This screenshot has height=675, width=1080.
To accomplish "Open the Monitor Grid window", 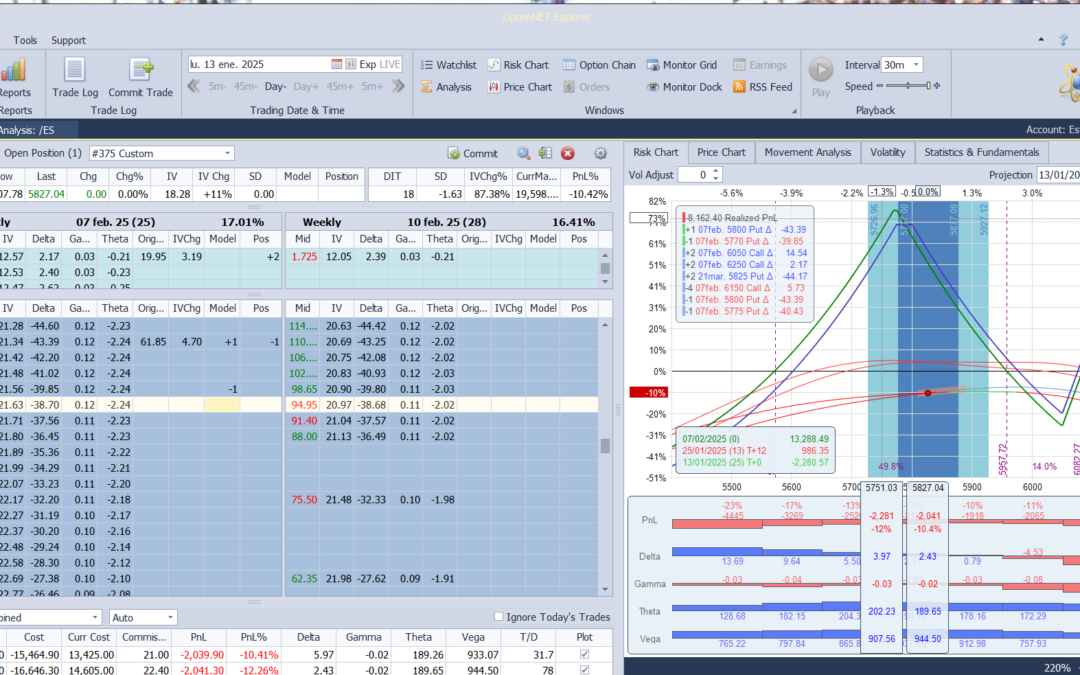I will pos(682,65).
